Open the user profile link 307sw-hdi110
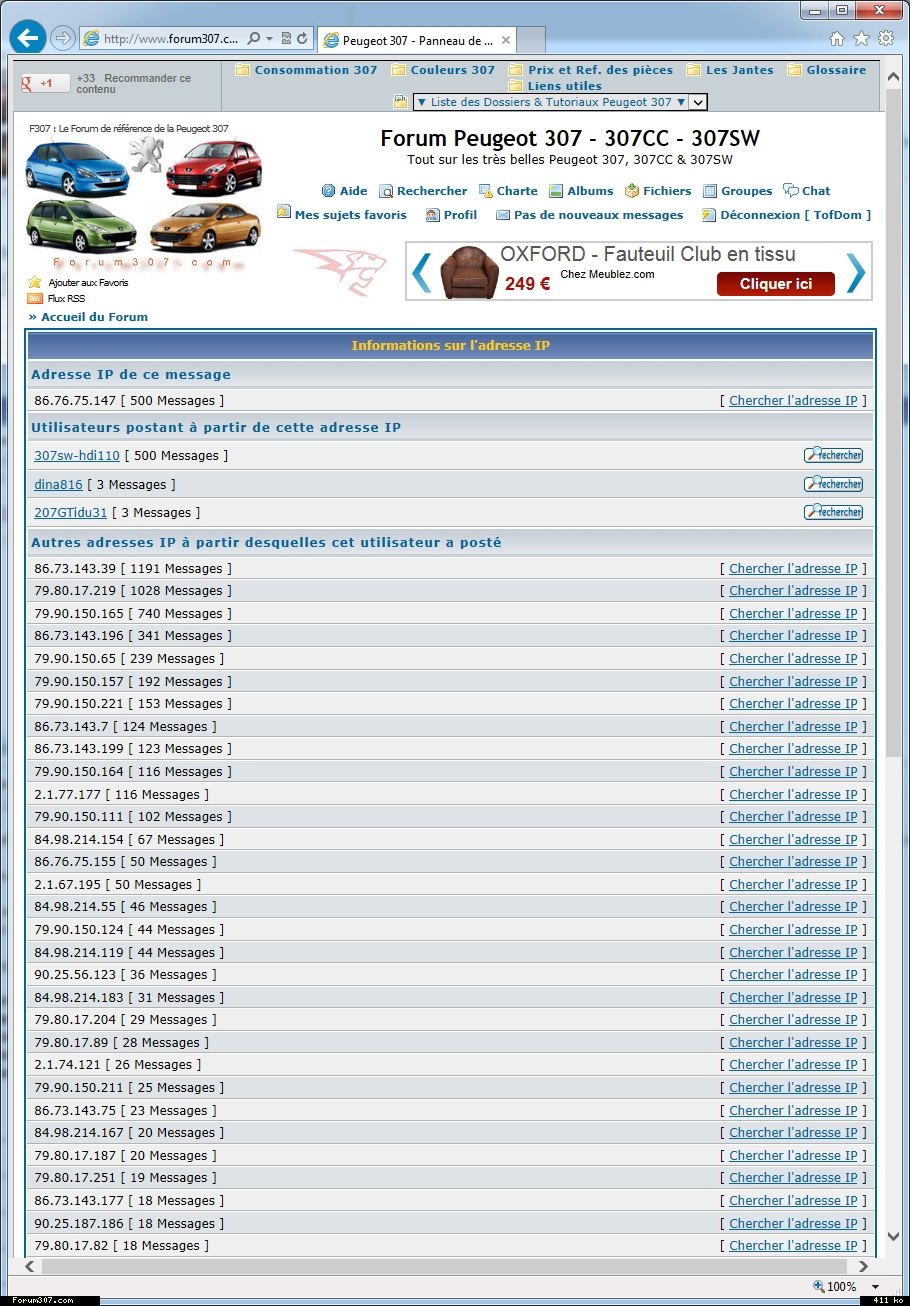The image size is (910, 1306). [x=77, y=456]
